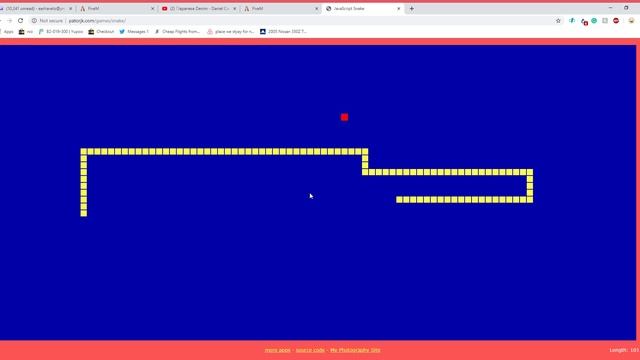The image size is (640, 360).
Task: Click the red food square in the game
Action: 344,117
